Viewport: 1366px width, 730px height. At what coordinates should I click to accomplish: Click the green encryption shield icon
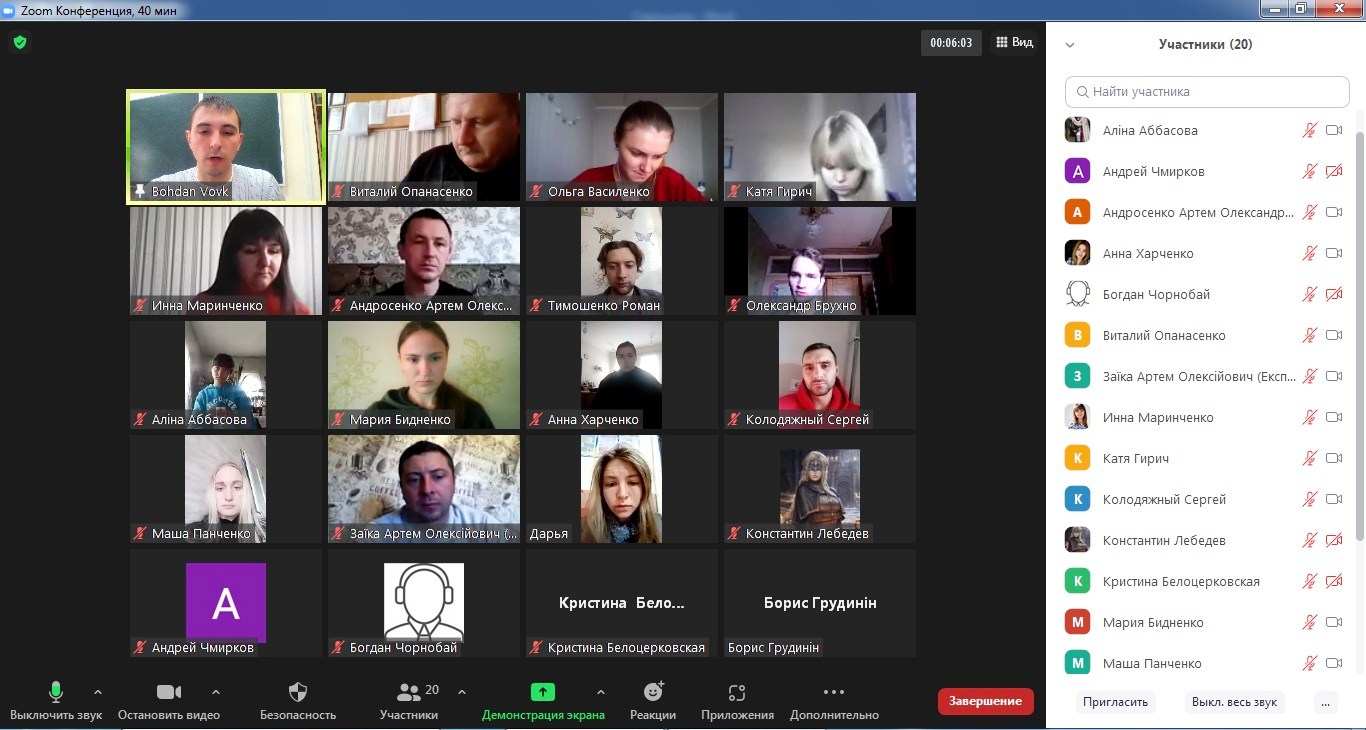pos(19,42)
